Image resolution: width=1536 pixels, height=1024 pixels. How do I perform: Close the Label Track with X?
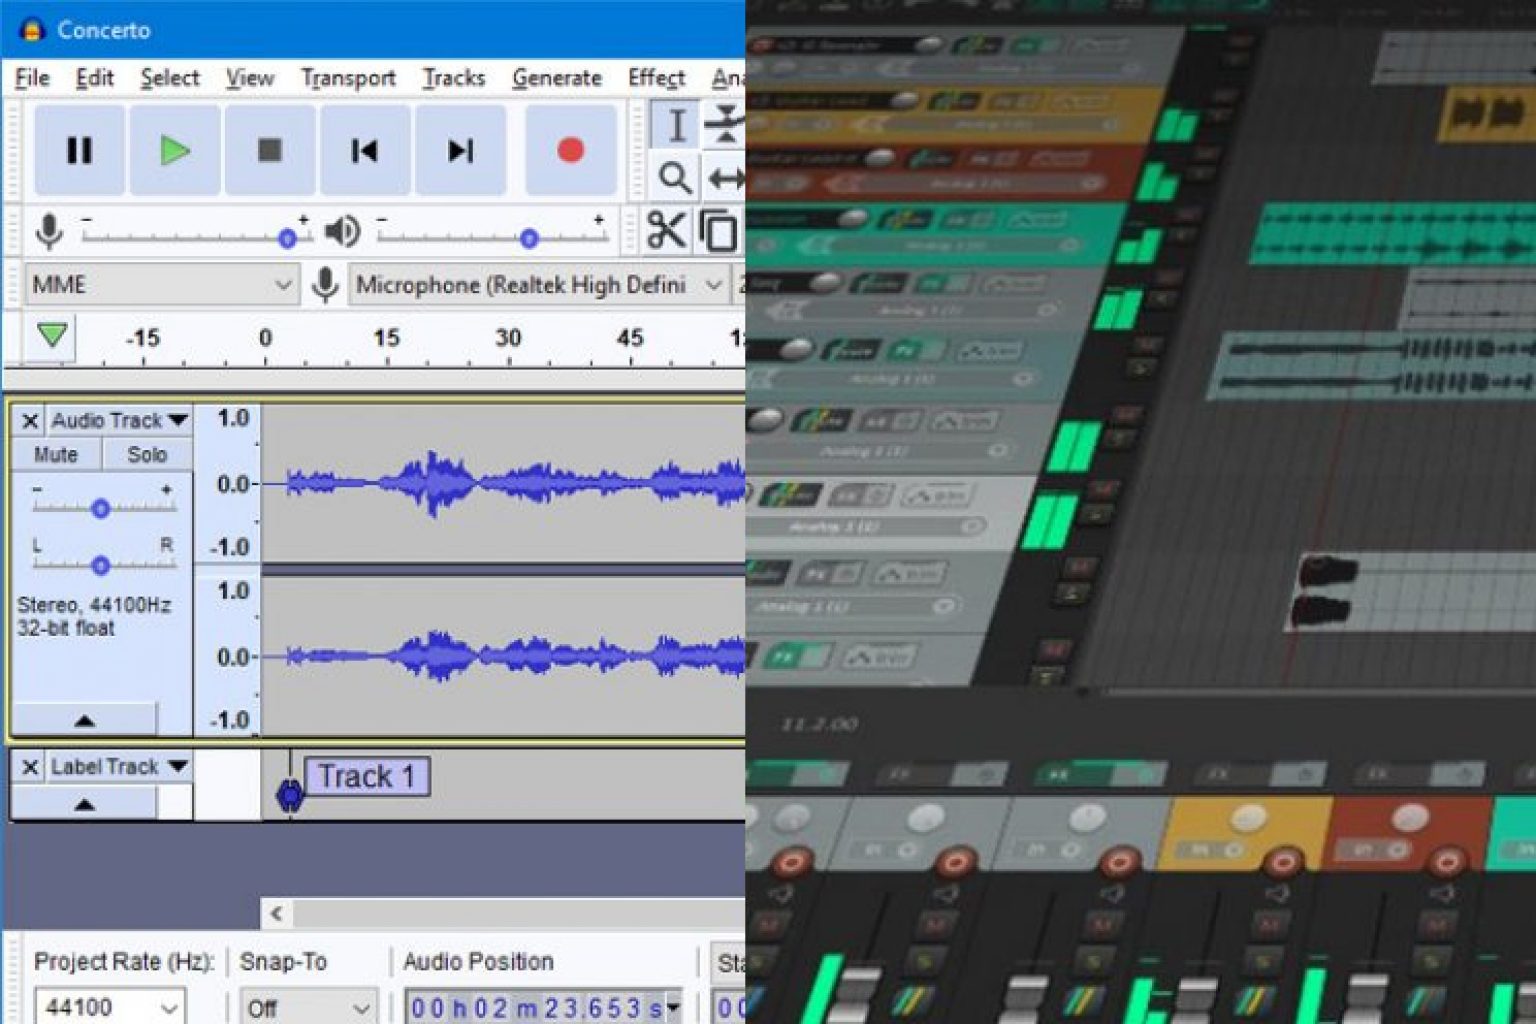[x=30, y=767]
